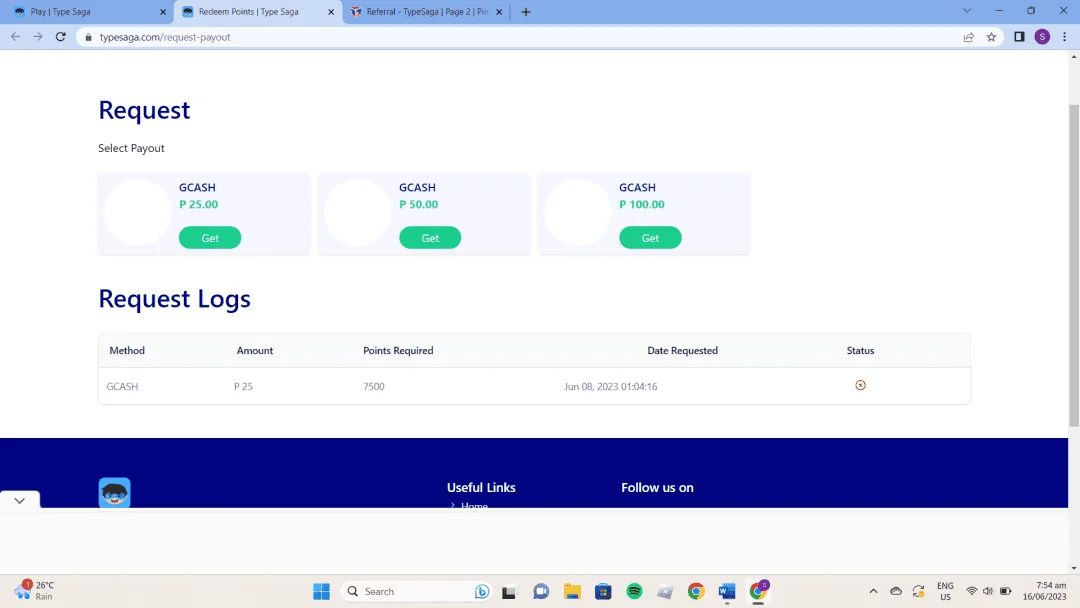
Task: Open Microsoft Store from taskbar
Action: (603, 591)
